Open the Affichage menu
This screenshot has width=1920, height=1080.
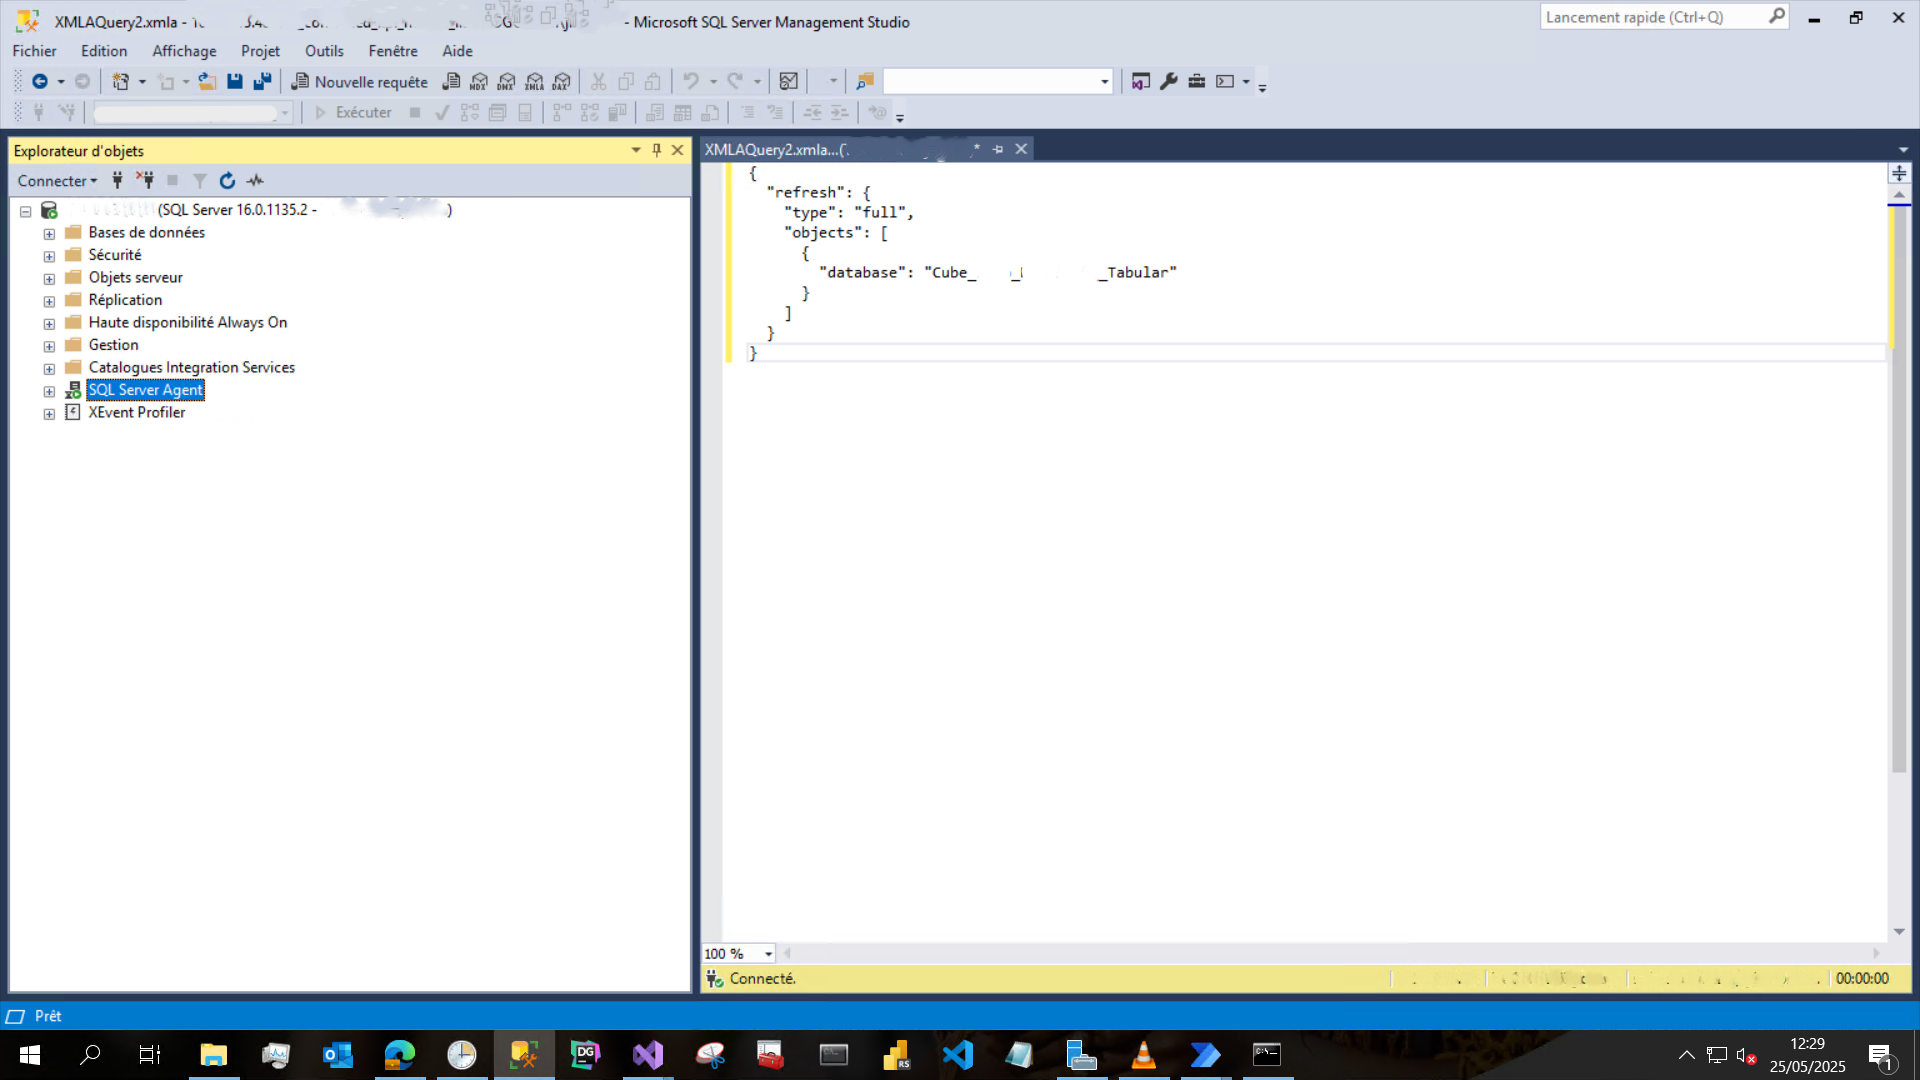click(184, 51)
